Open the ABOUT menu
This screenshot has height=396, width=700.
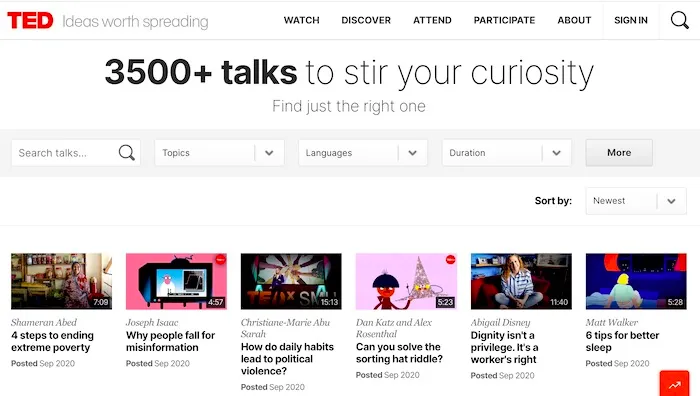tap(574, 20)
